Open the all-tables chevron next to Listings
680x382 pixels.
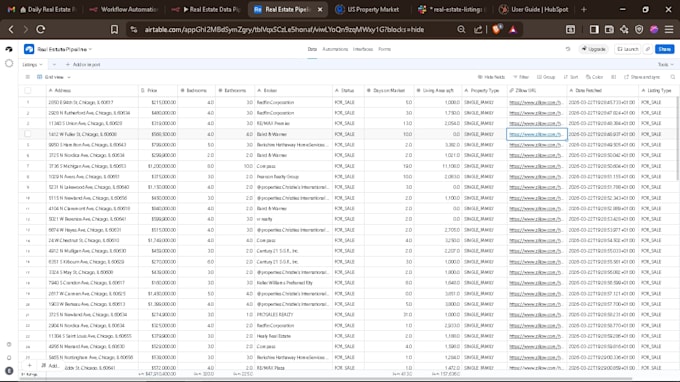pos(54,65)
